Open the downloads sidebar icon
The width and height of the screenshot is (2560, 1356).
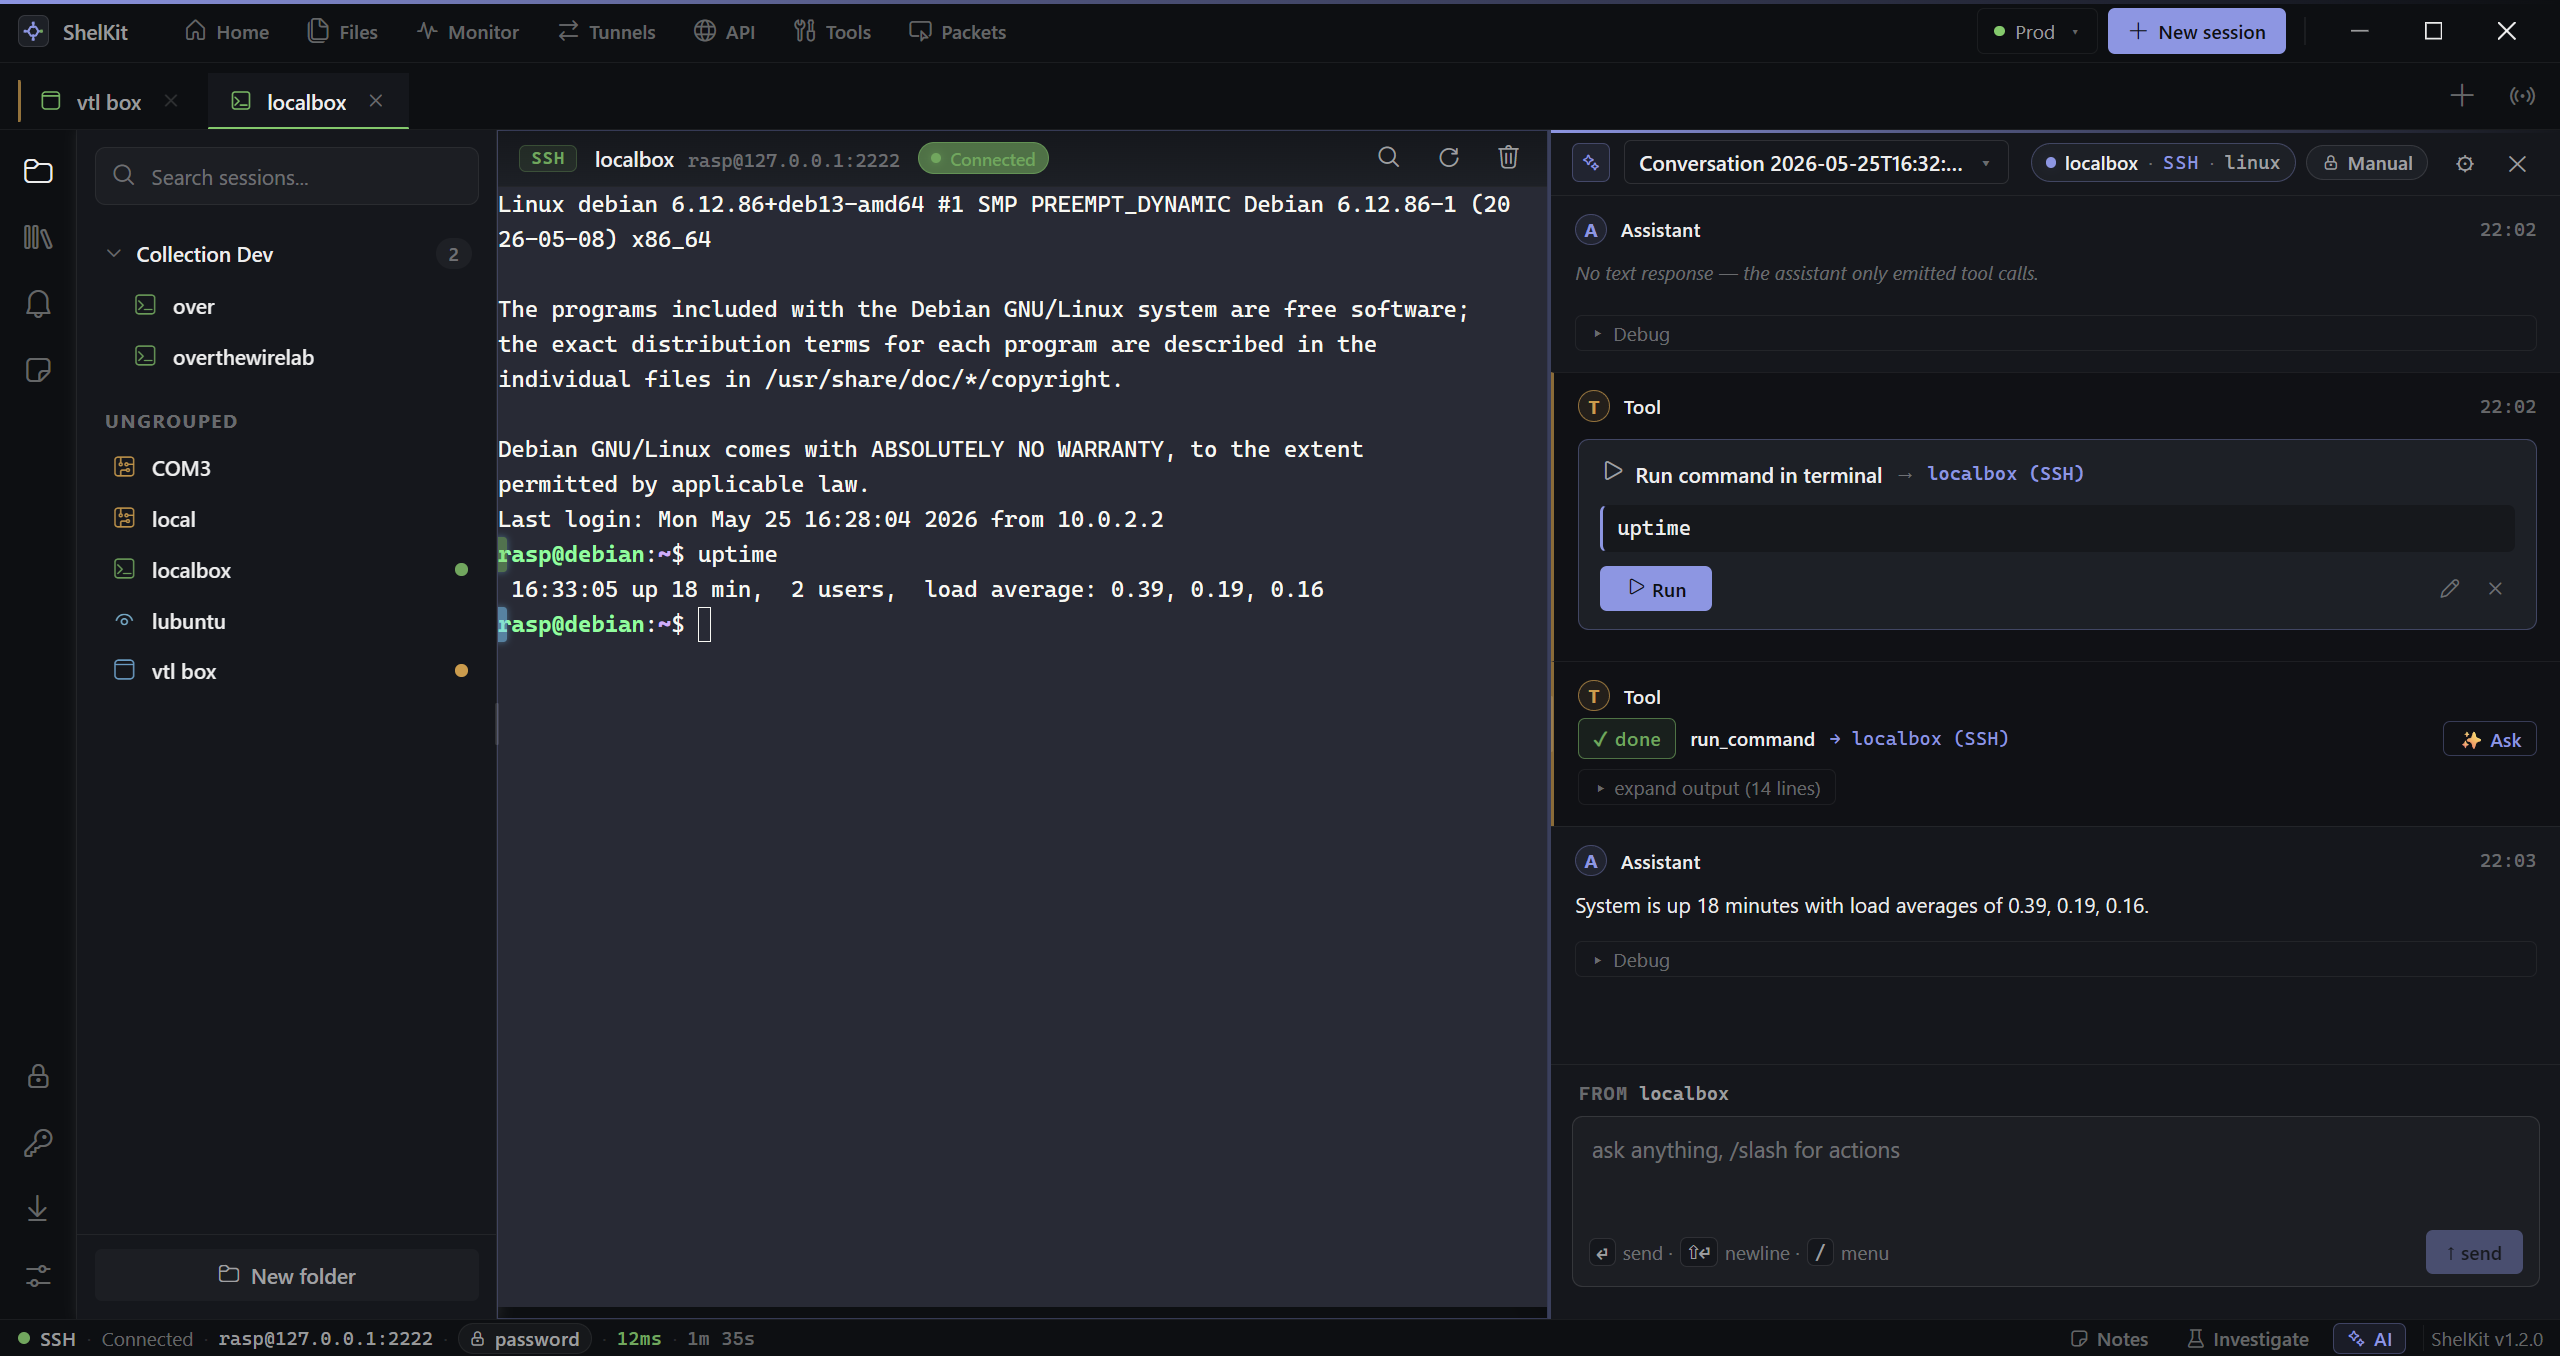[x=38, y=1209]
